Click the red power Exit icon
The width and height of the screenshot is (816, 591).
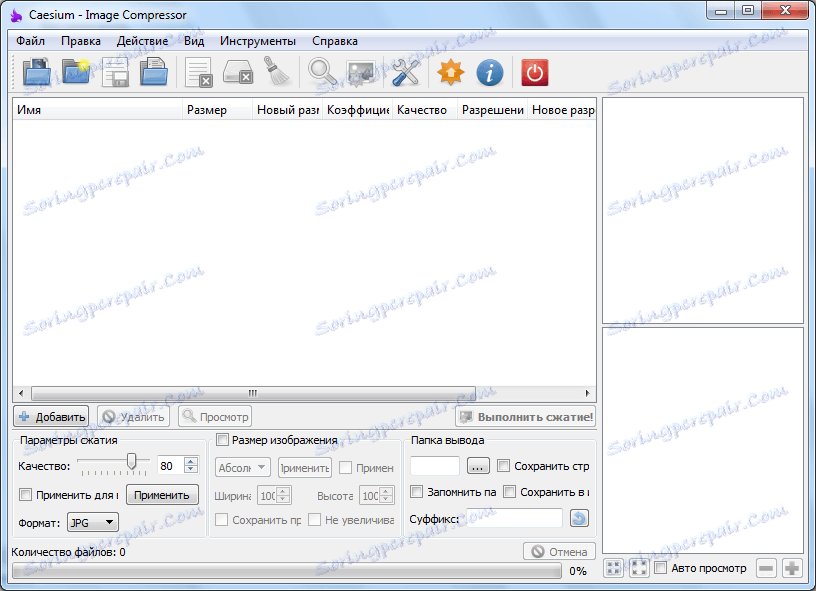coord(534,72)
